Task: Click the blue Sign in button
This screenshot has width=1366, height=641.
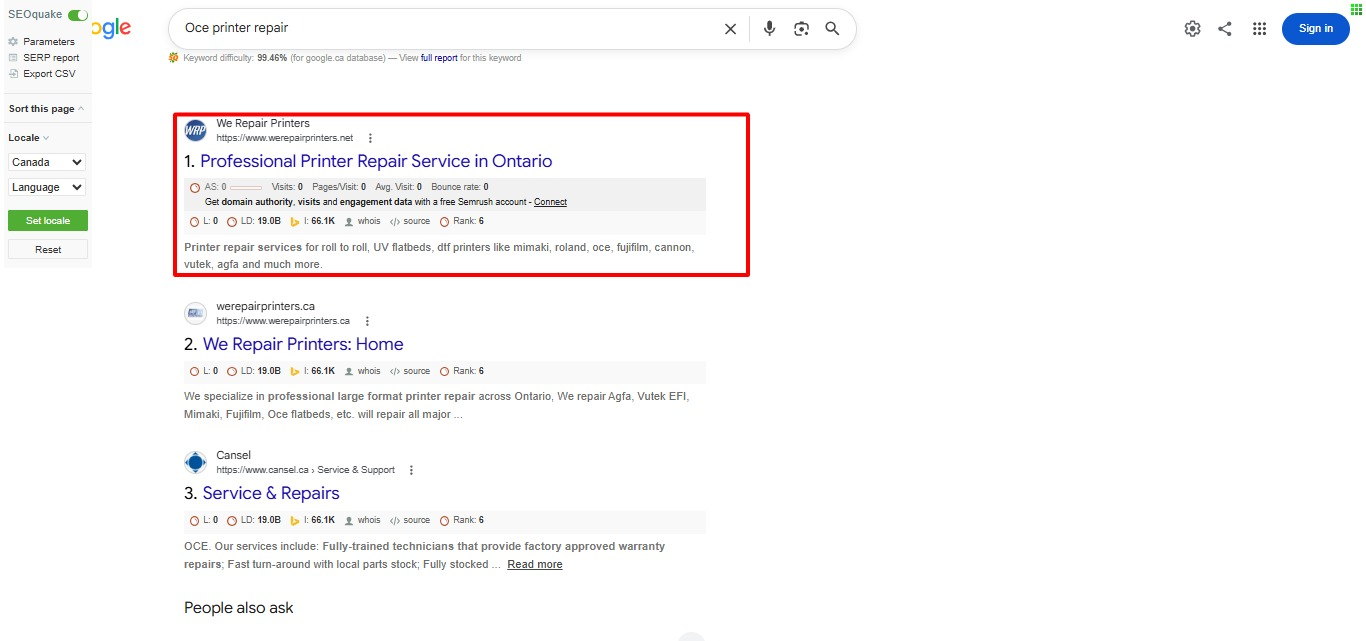Action: (x=1316, y=29)
